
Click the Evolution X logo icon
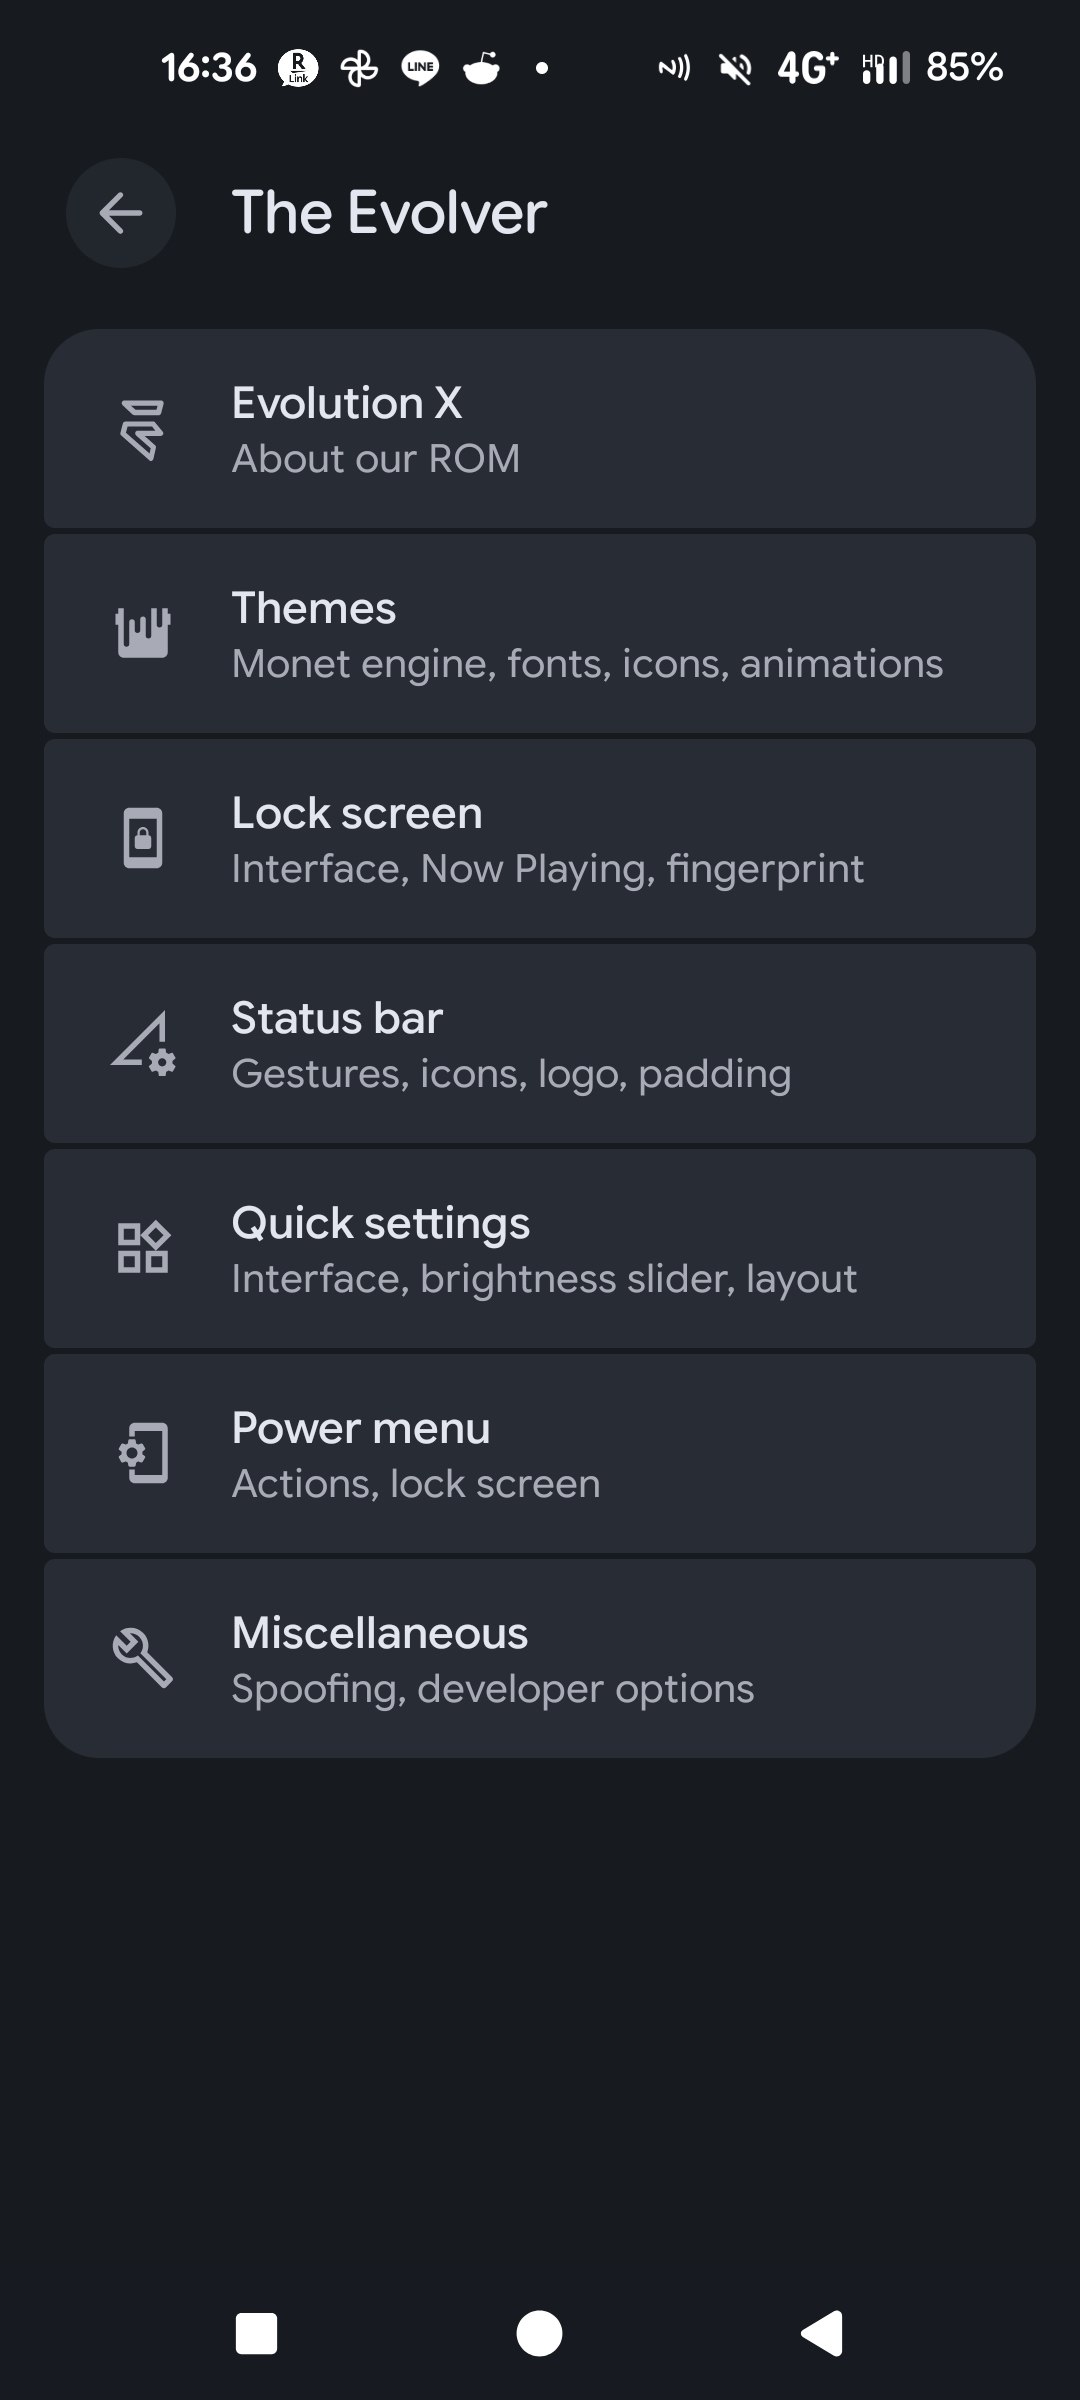click(x=142, y=430)
